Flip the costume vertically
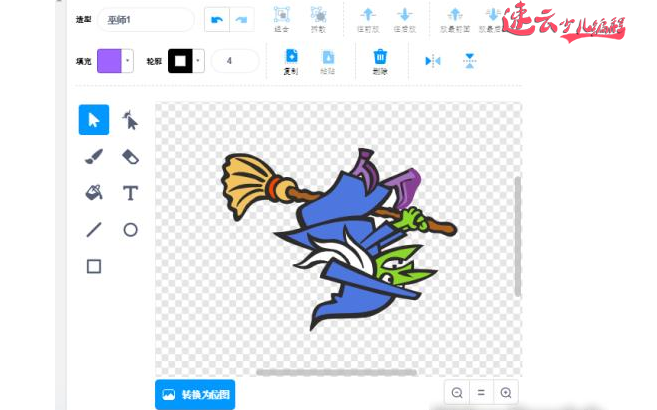This screenshot has height=410, width=657. click(x=469, y=61)
